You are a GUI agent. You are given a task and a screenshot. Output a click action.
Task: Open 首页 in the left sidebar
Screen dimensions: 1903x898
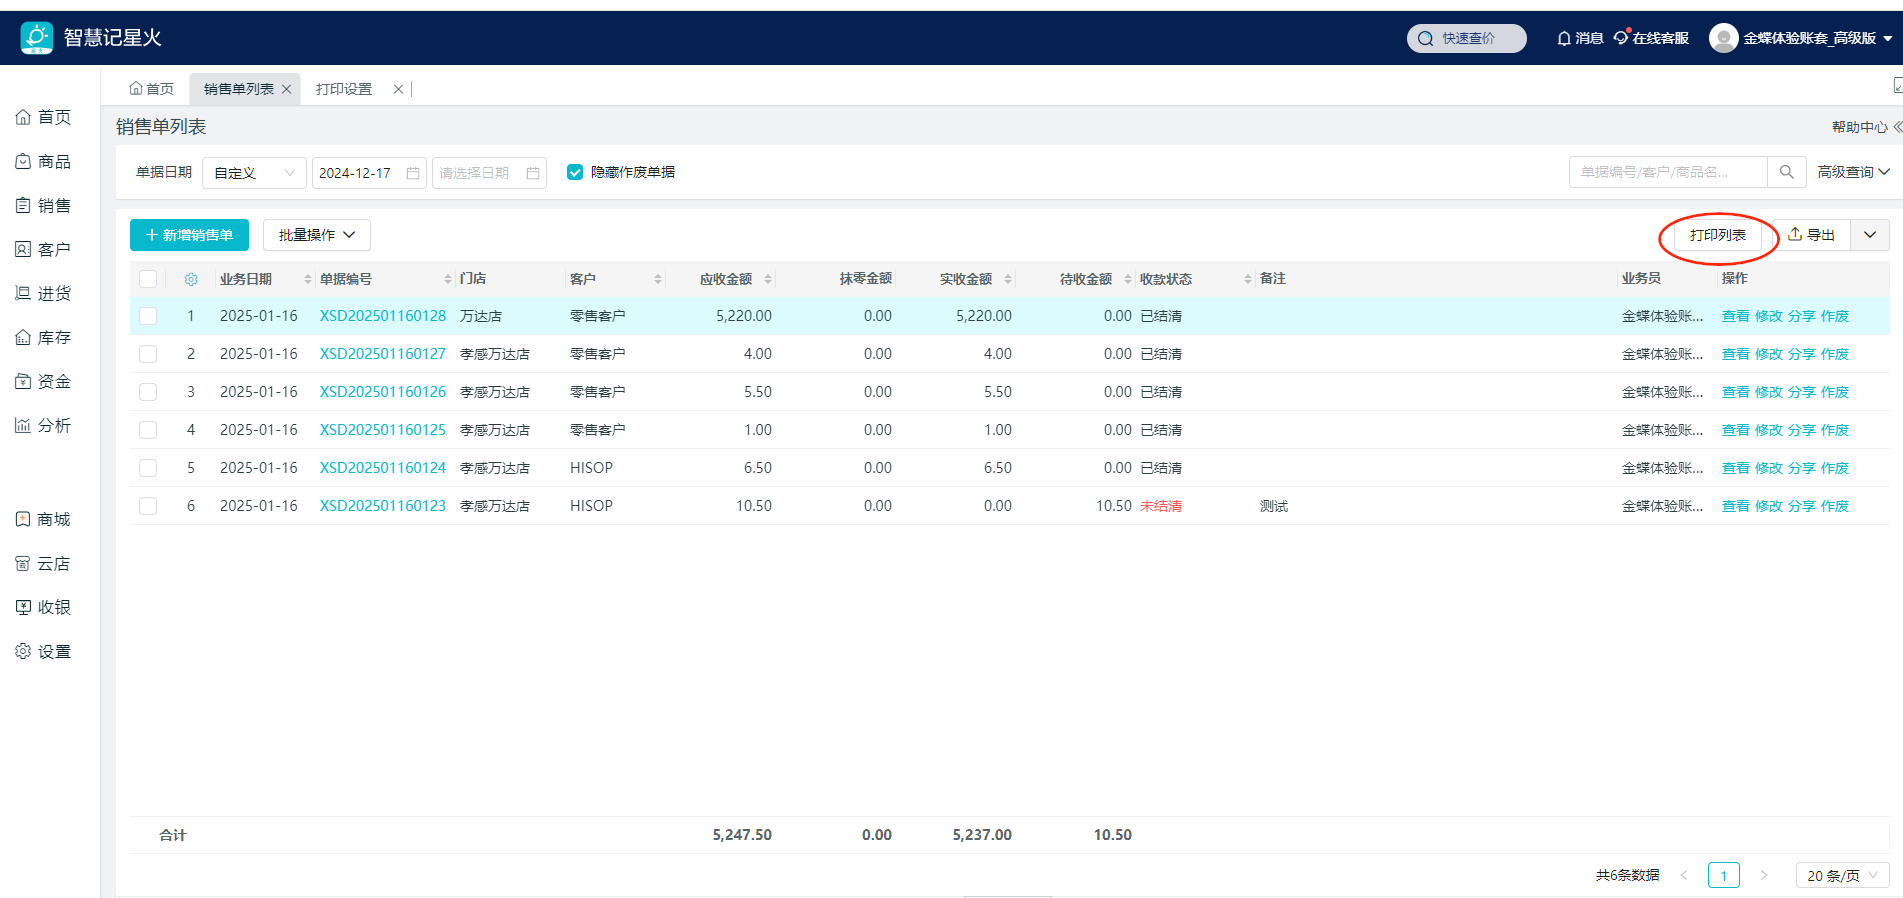click(x=43, y=117)
